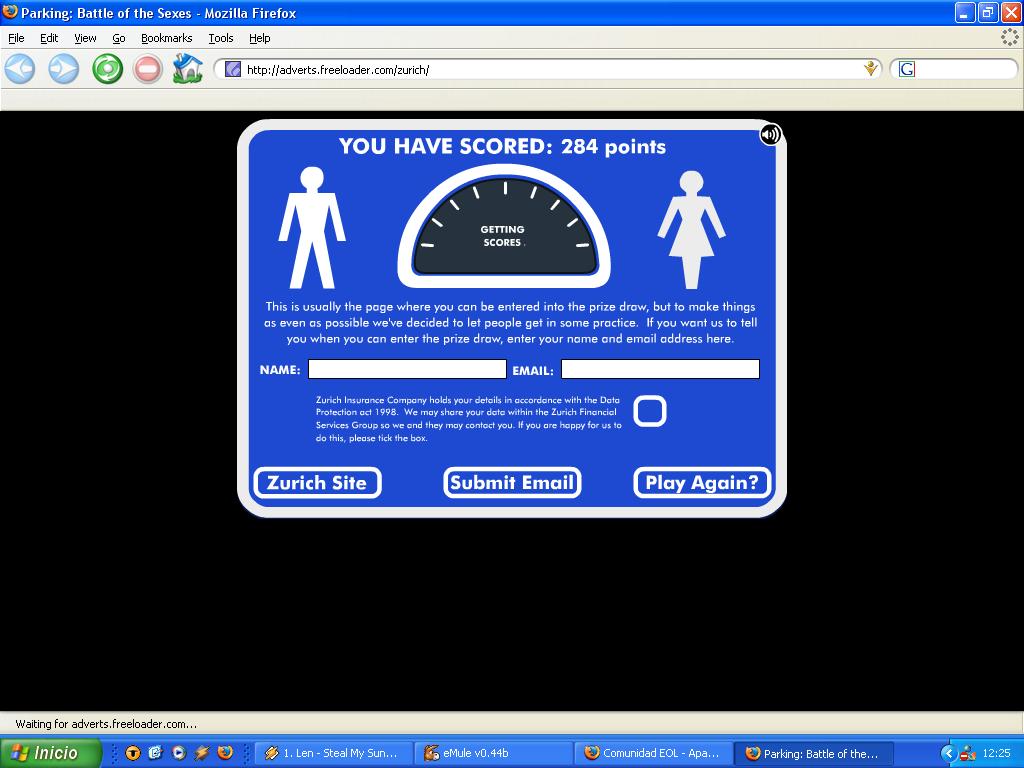
Task: Click the man figure graphic
Action: click(x=312, y=227)
